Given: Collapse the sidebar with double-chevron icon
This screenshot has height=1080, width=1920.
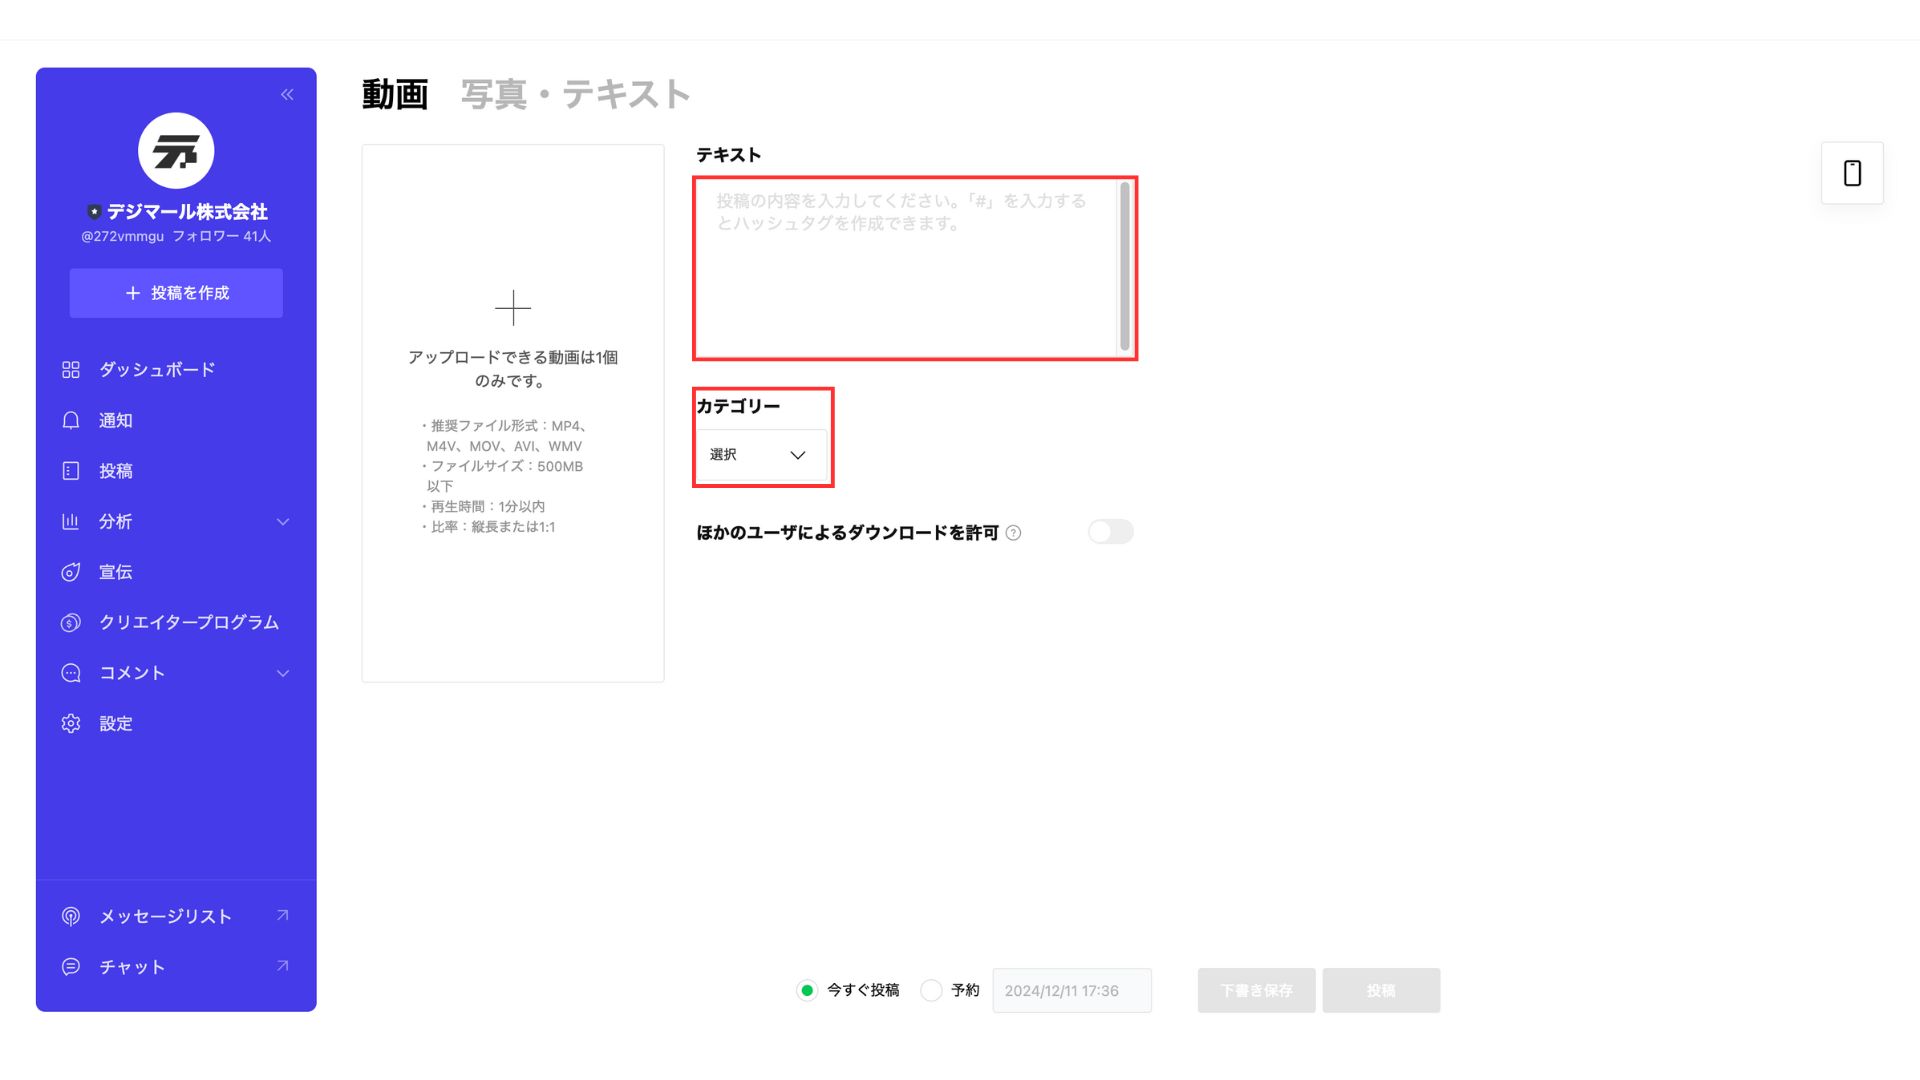Looking at the screenshot, I should [x=287, y=94].
